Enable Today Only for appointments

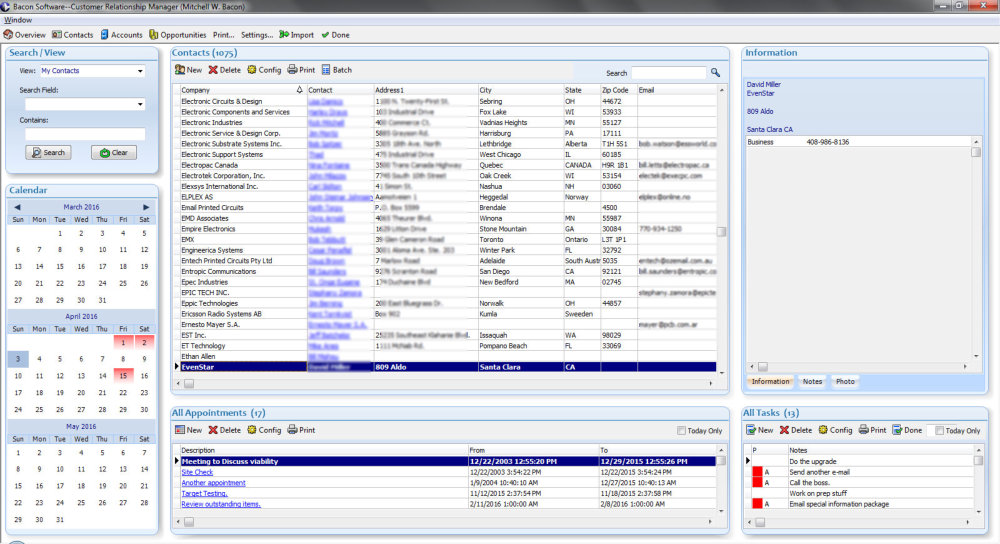tap(682, 431)
